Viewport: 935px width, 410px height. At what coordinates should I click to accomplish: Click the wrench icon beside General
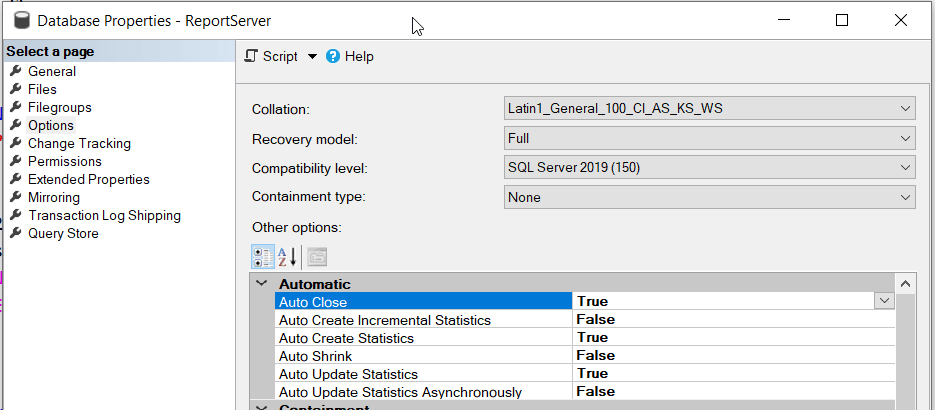pyautogui.click(x=16, y=71)
